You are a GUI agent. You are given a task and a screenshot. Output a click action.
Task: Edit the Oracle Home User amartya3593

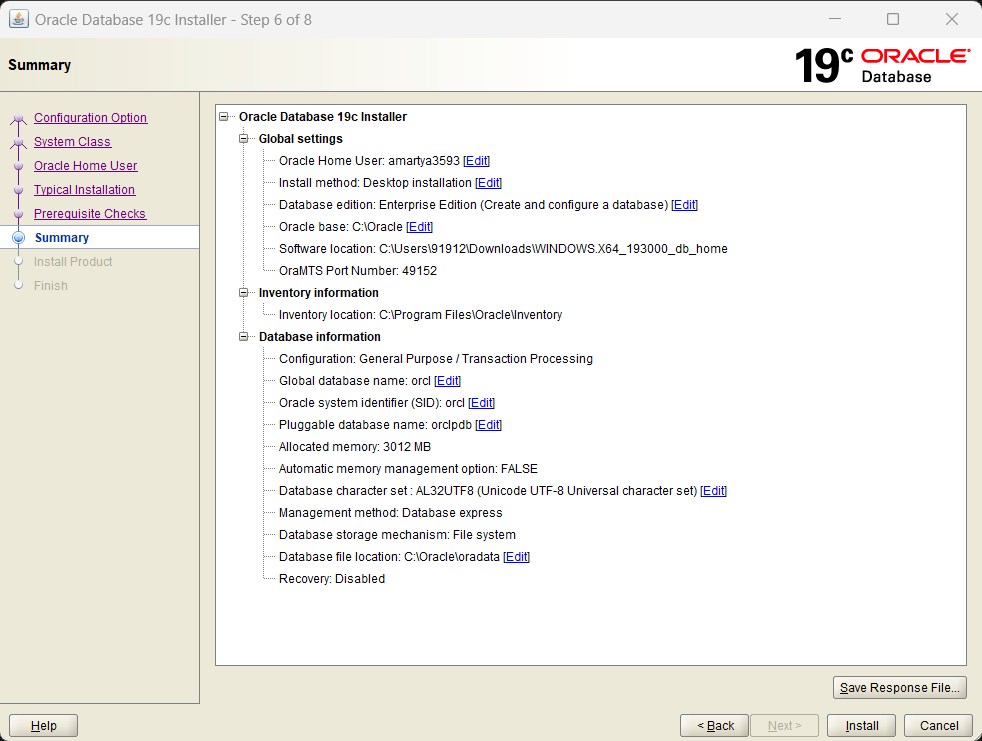(x=477, y=161)
